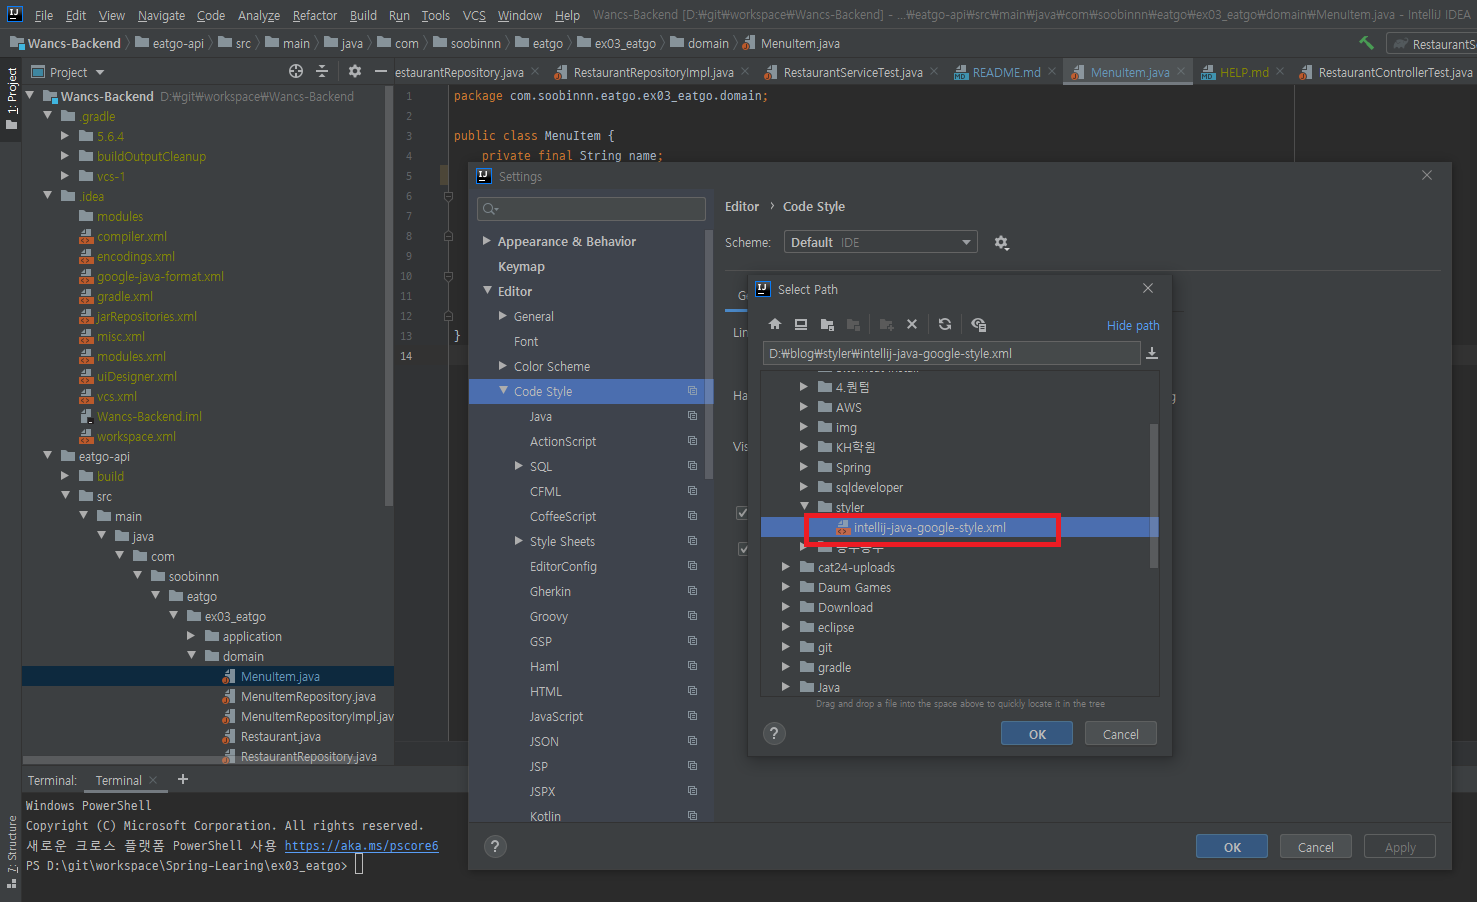This screenshot has width=1477, height=902.
Task: Click the Home directory icon in Select Path
Action: 775,324
